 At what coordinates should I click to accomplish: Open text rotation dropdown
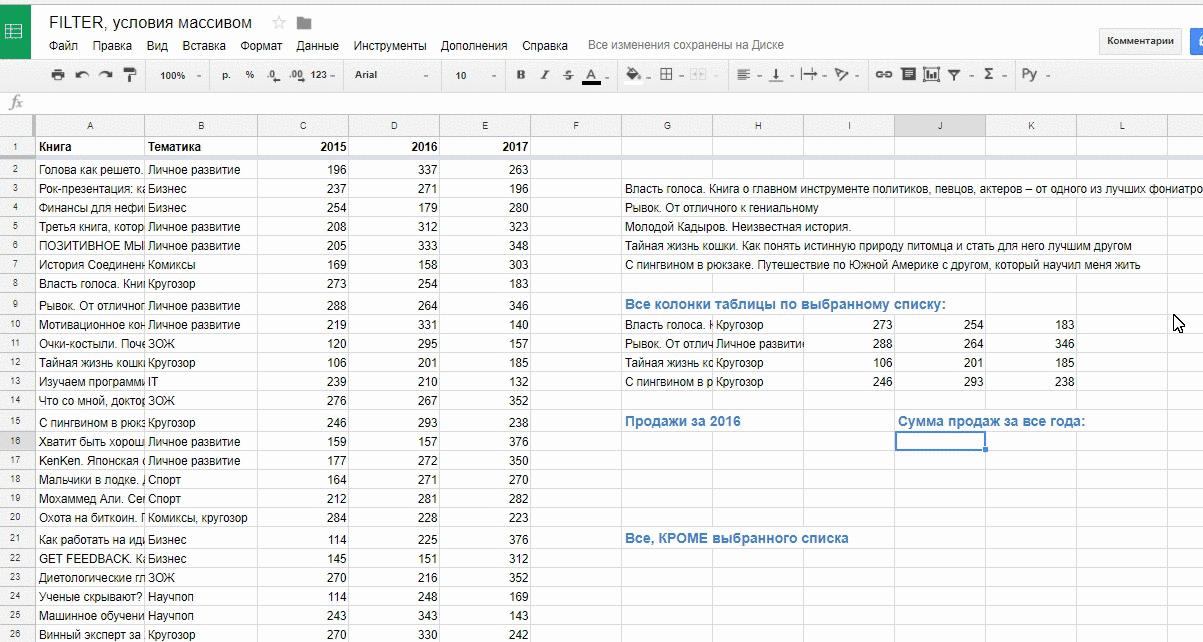pos(846,75)
